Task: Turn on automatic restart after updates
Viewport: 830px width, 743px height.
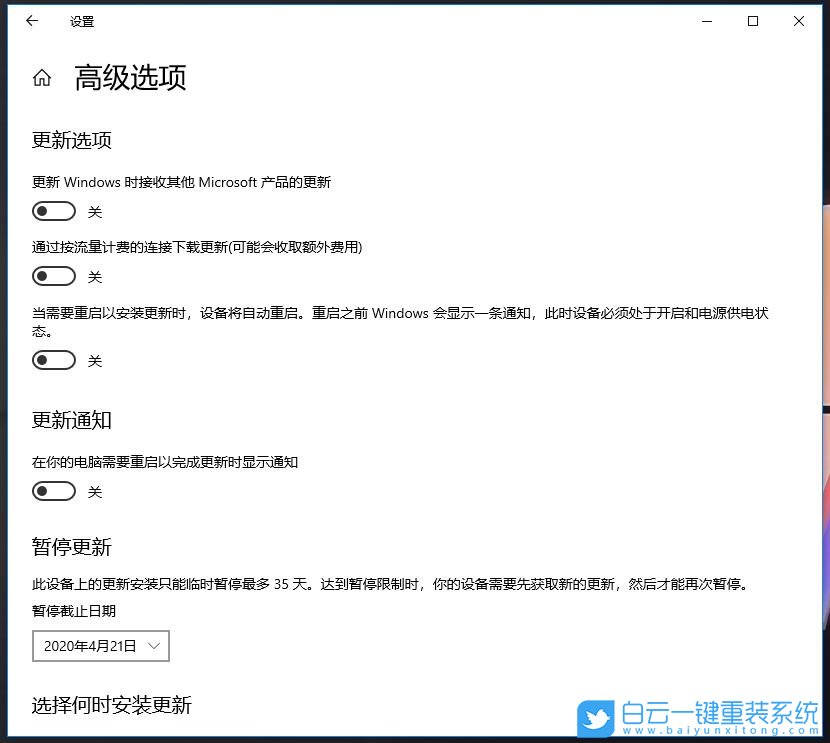Action: [54, 360]
